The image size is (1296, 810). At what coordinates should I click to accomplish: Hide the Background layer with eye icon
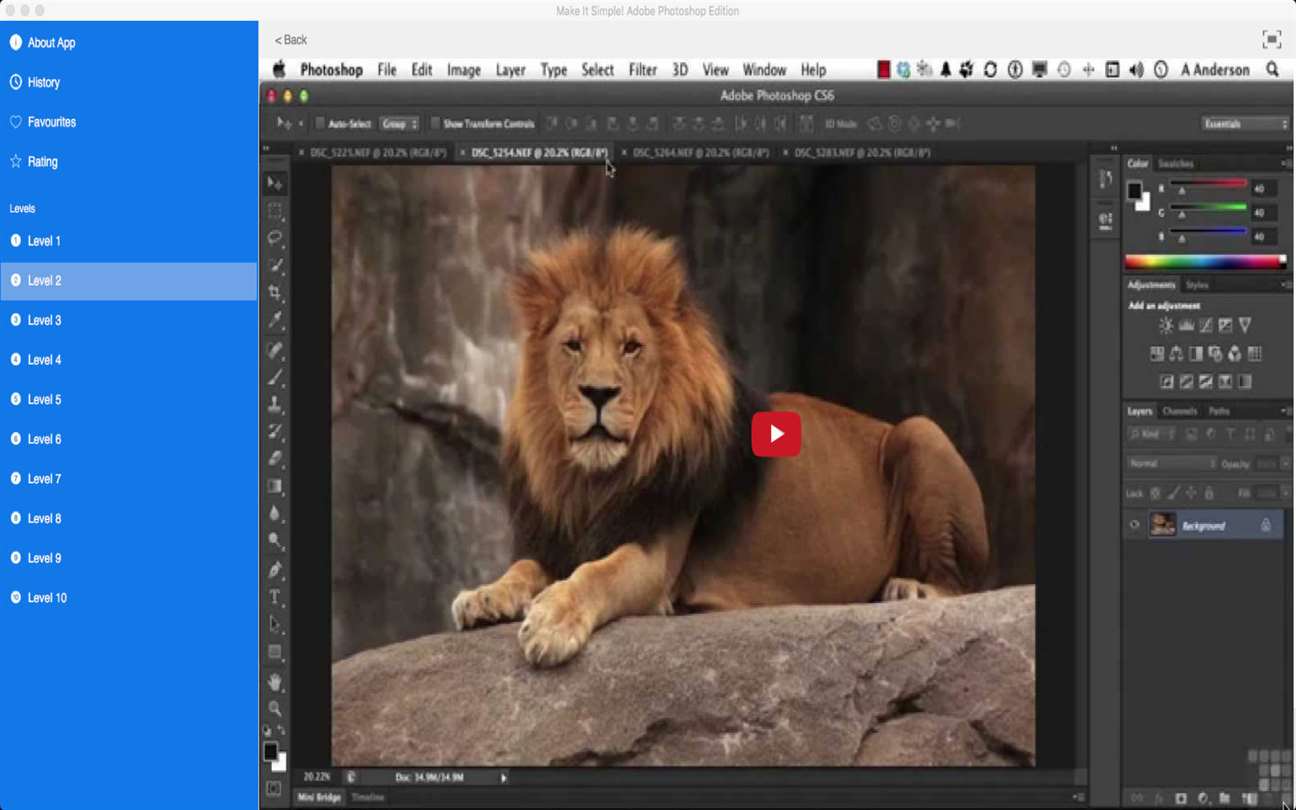tap(1134, 526)
